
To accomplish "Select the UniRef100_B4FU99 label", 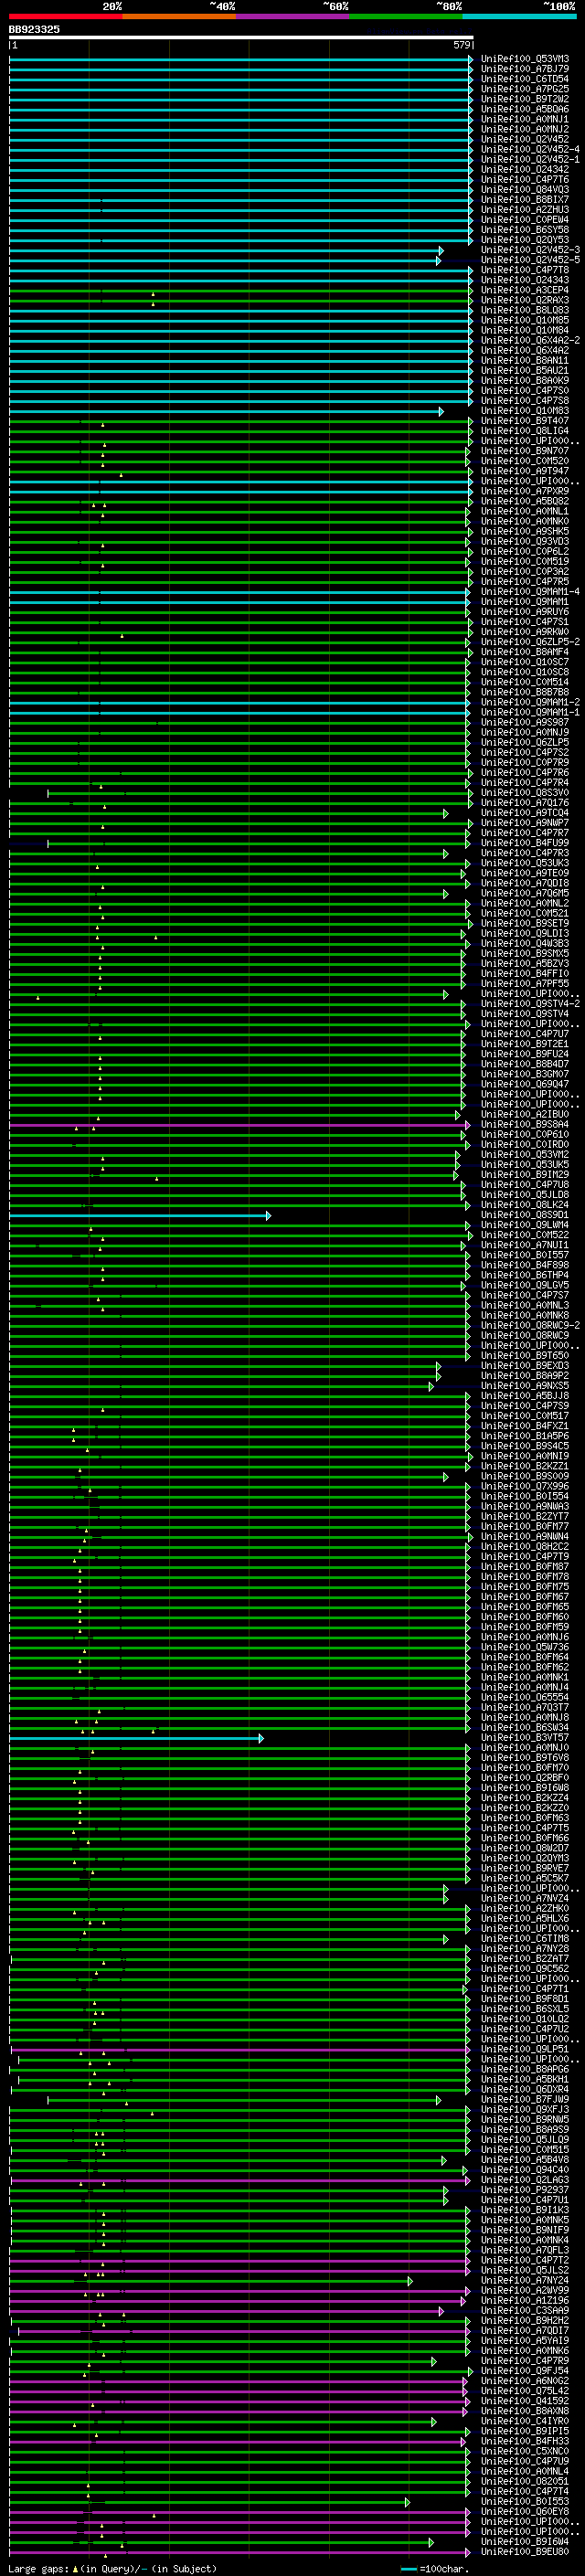I will (525, 843).
